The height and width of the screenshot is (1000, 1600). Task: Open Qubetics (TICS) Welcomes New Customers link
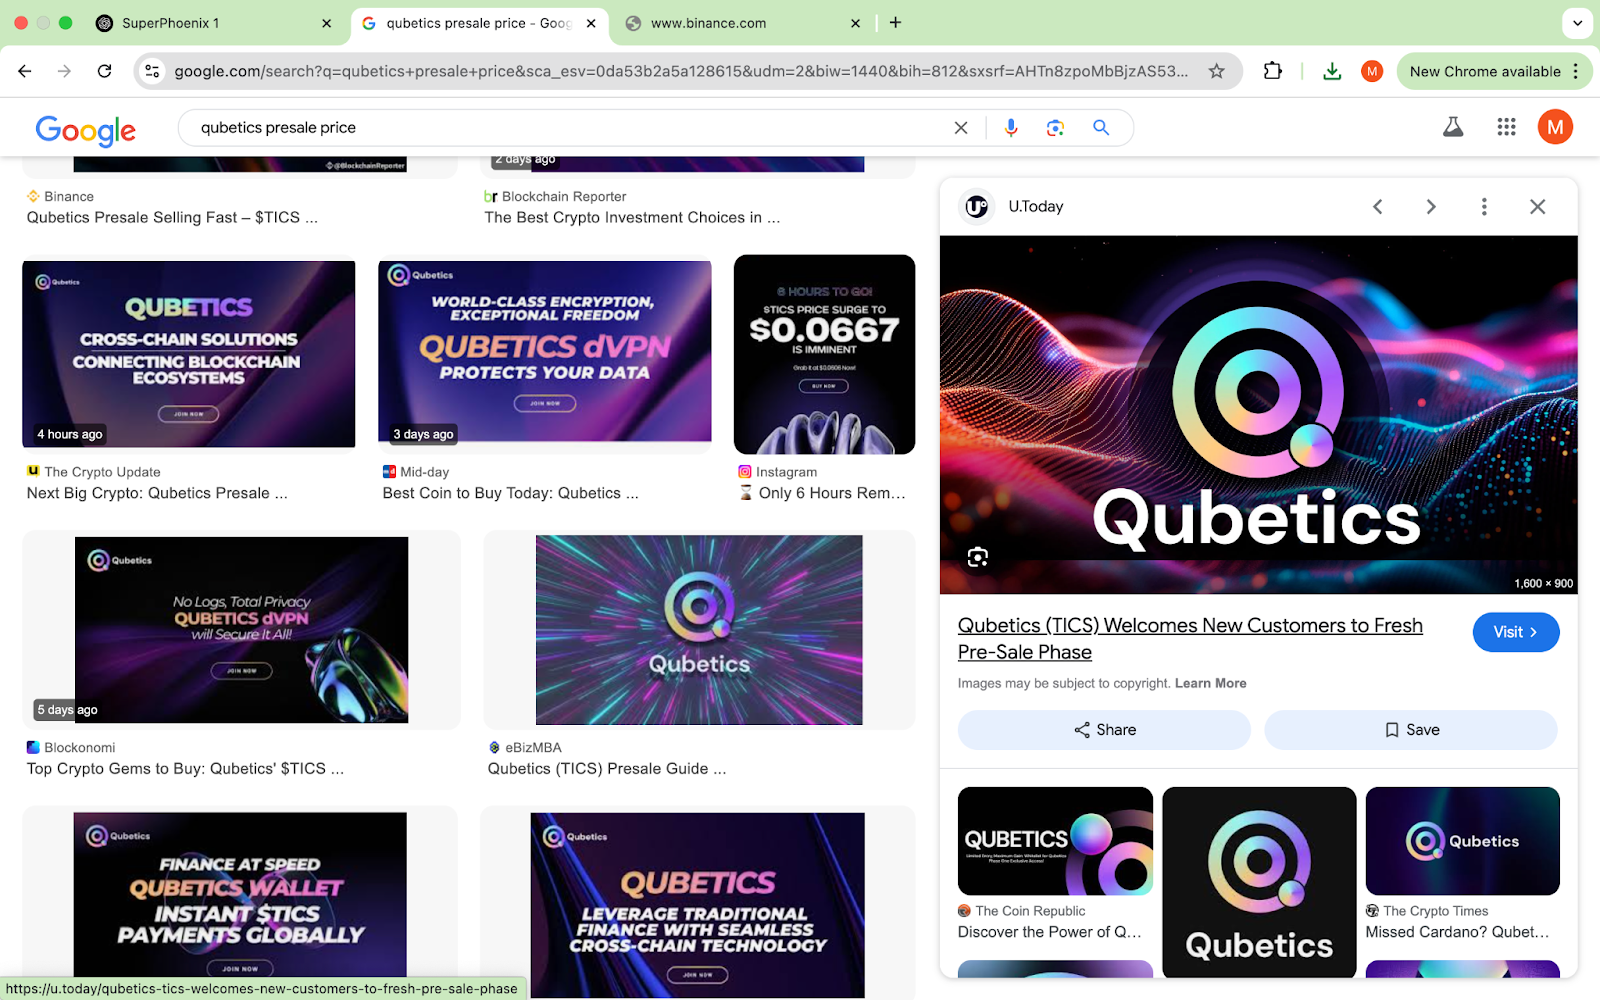click(x=1190, y=638)
